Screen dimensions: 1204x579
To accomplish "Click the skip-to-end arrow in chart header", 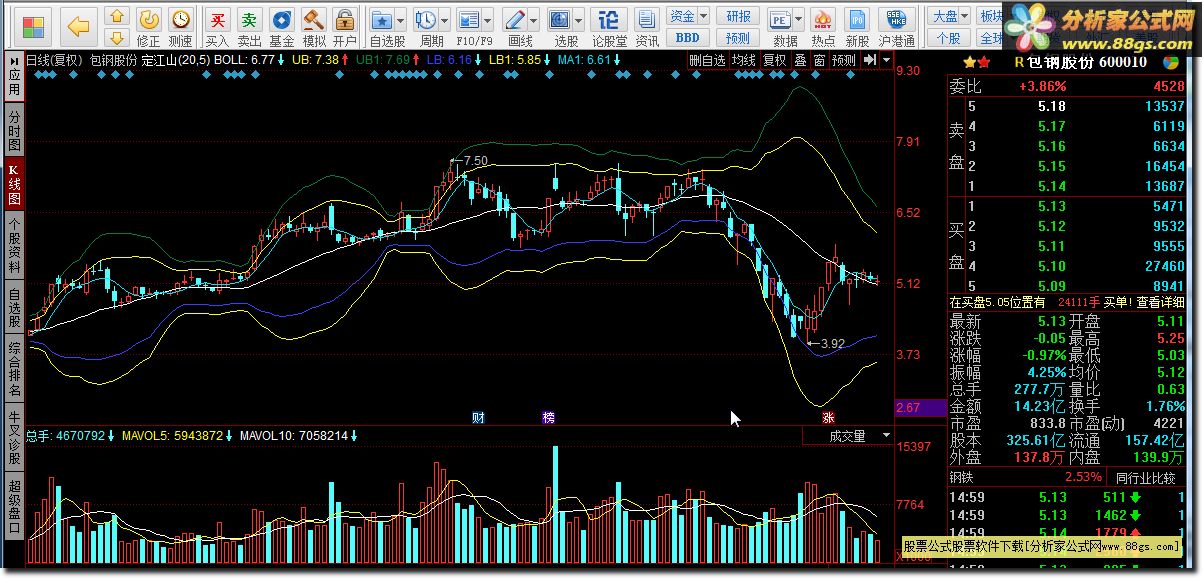I will click(870, 60).
